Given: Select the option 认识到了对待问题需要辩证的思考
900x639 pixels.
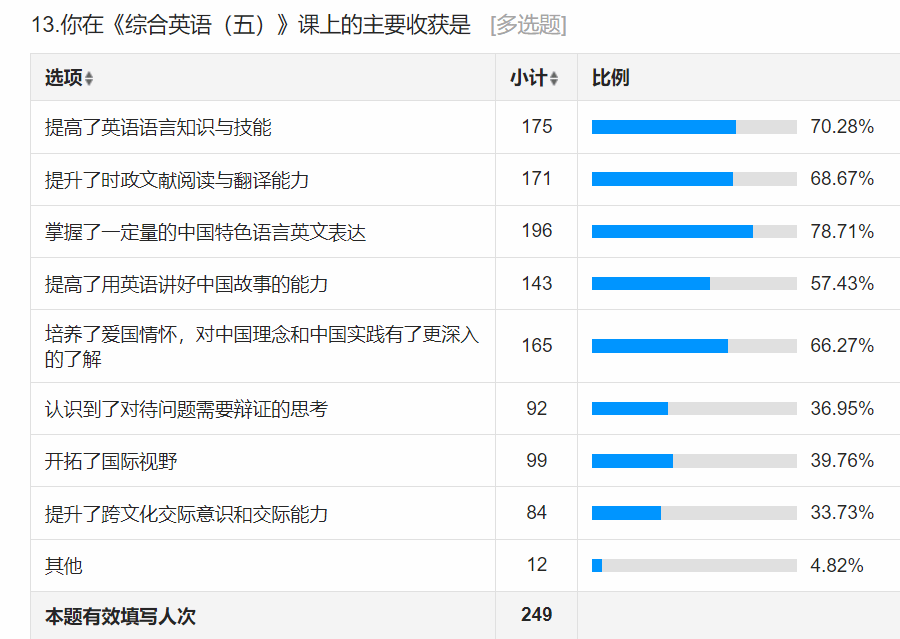Looking at the screenshot, I should [186, 409].
